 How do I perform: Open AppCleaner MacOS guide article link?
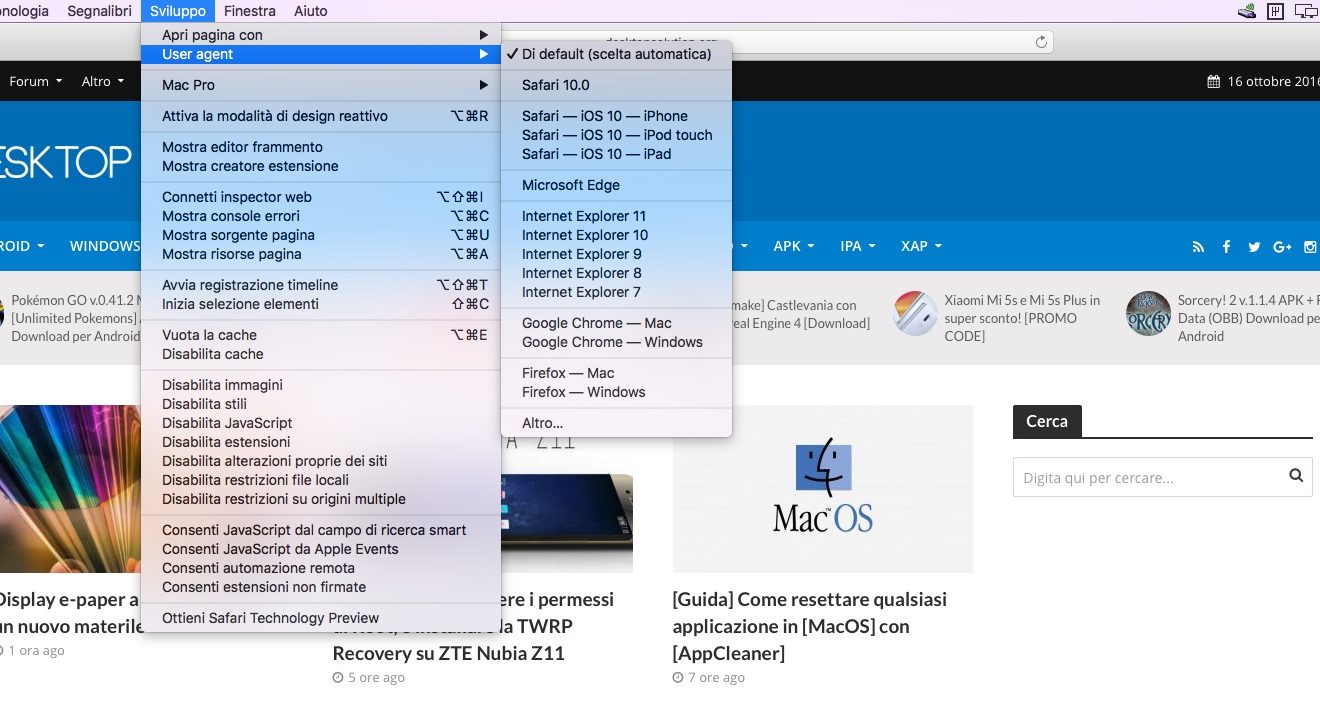(810, 626)
